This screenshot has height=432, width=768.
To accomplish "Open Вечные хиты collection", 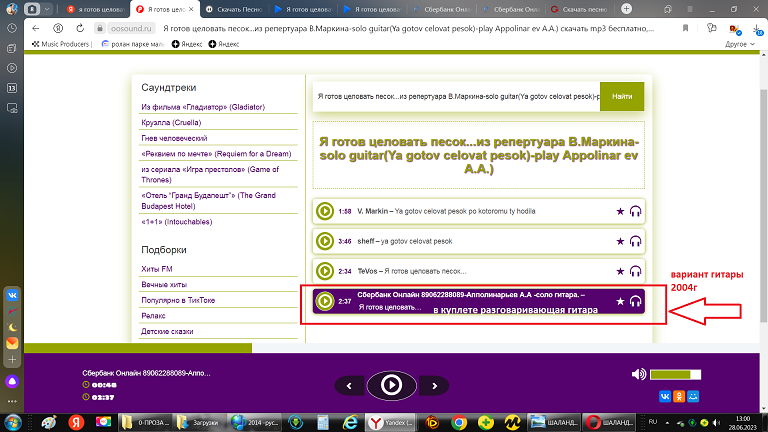I will [164, 285].
